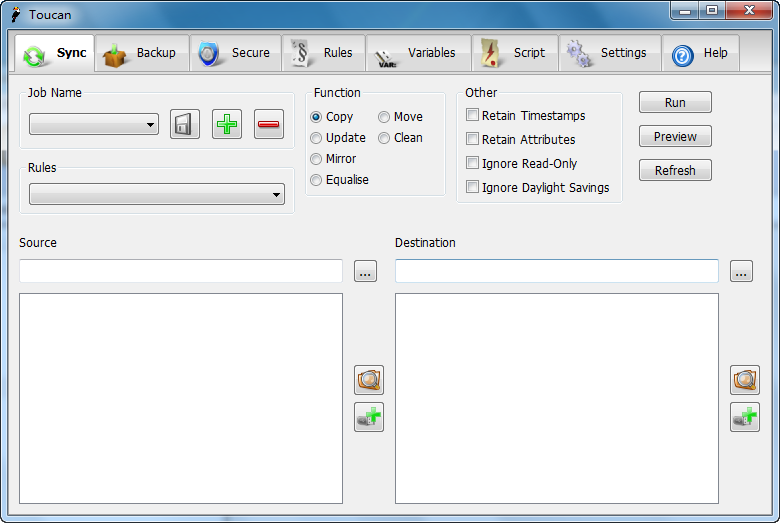780x523 pixels.
Task: Click the Destination path text field
Action: 556,271
